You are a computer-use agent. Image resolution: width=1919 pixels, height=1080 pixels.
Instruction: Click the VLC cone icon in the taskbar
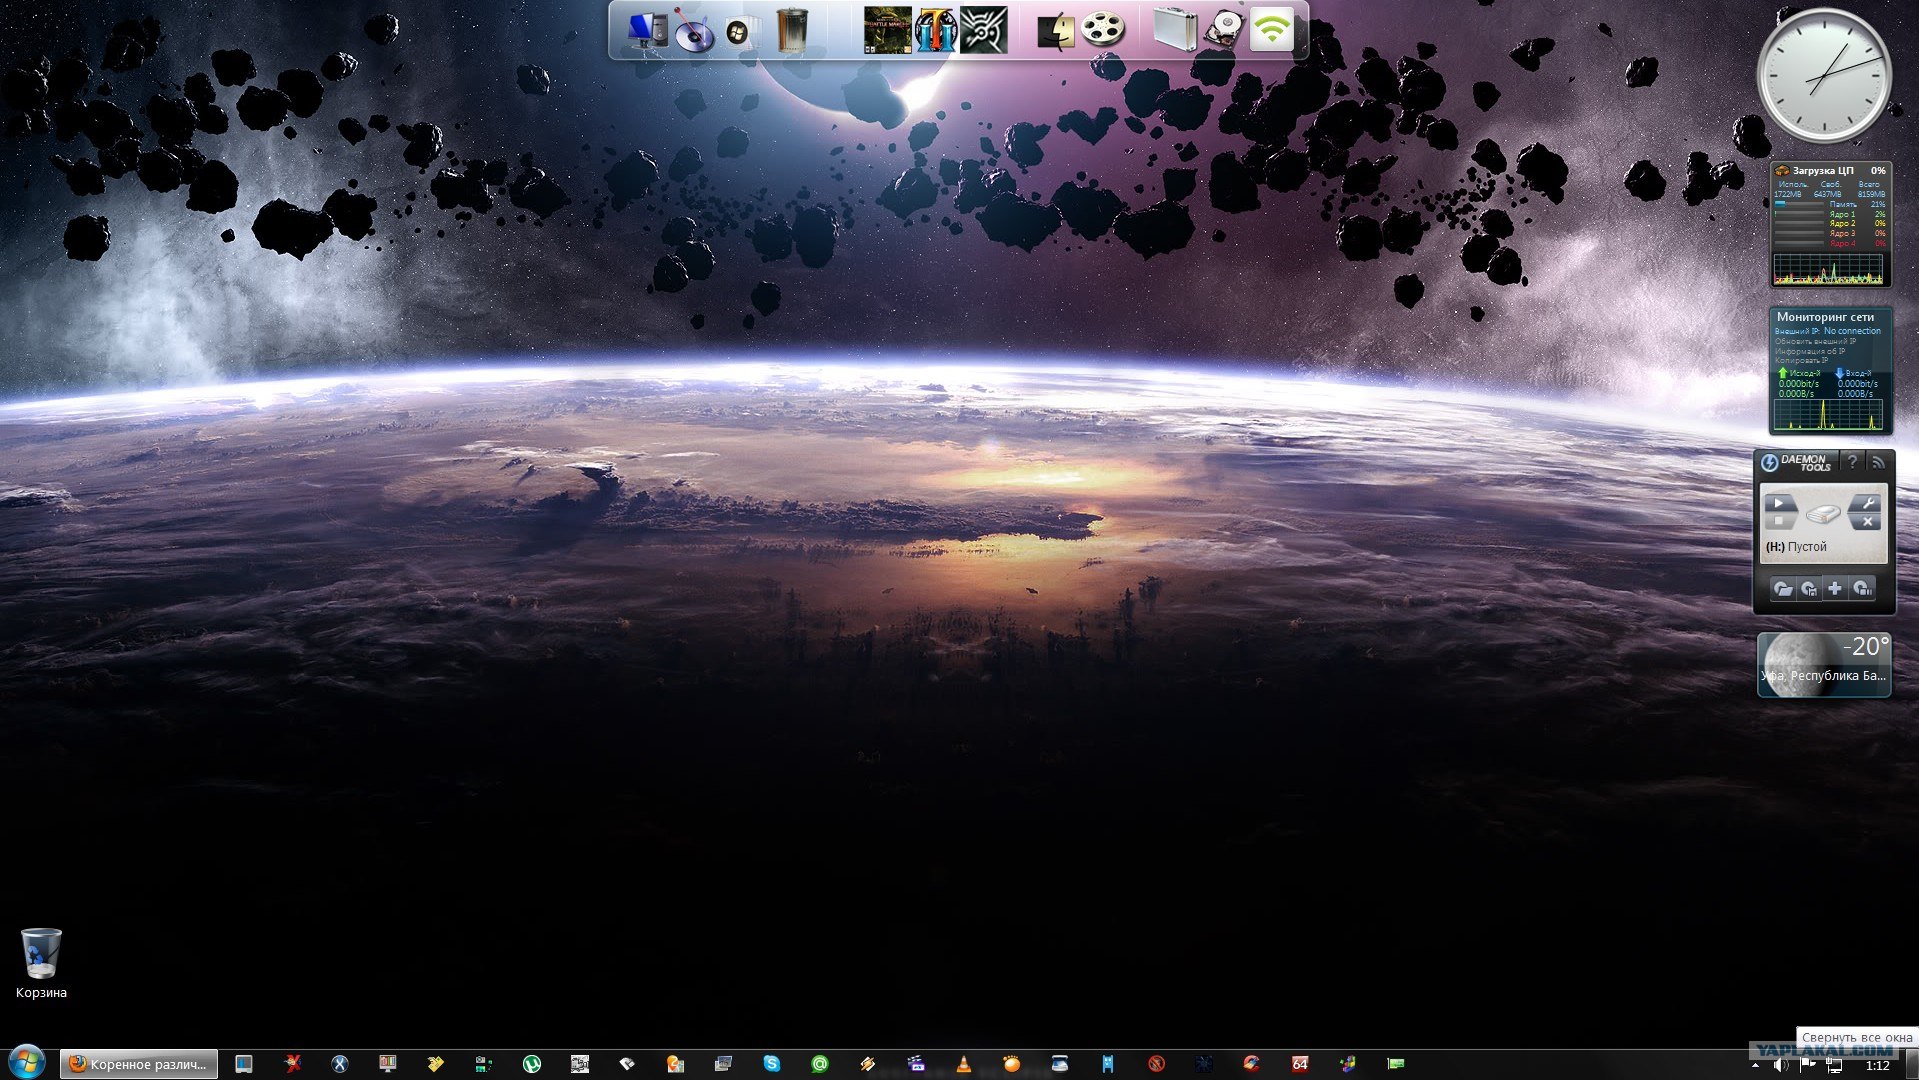(x=963, y=1064)
